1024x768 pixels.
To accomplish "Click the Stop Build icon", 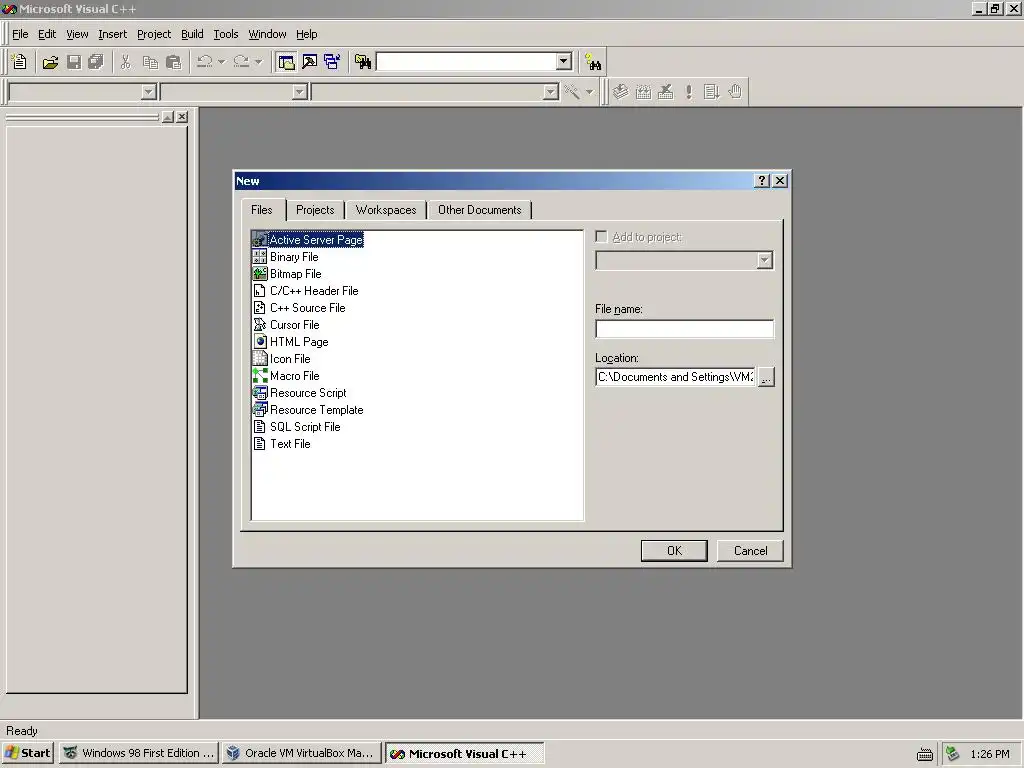I will (x=665, y=92).
